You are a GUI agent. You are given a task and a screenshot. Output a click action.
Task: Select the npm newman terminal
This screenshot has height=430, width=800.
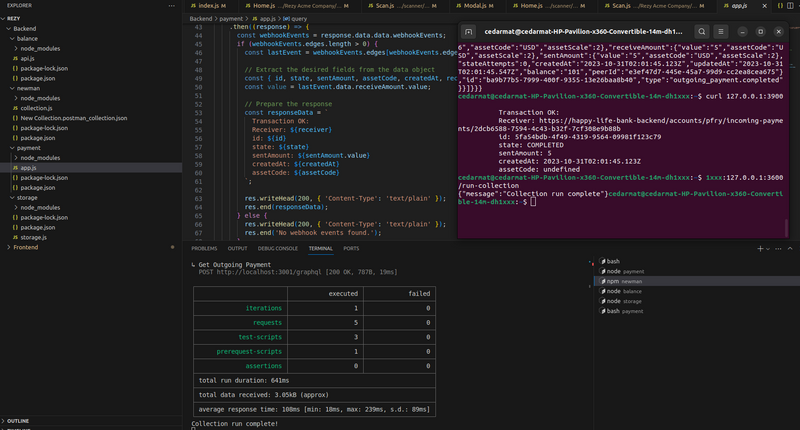click(x=697, y=281)
